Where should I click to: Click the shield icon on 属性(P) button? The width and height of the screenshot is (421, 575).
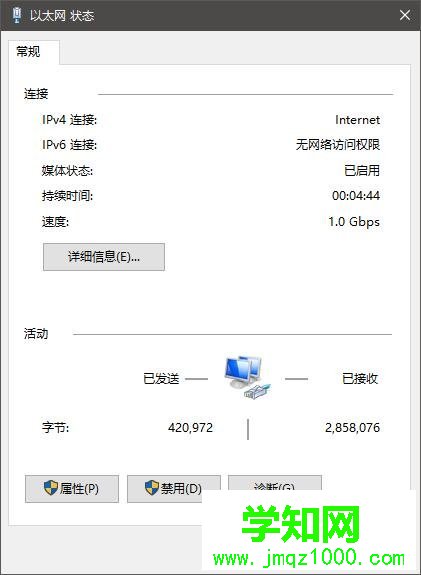[51, 488]
